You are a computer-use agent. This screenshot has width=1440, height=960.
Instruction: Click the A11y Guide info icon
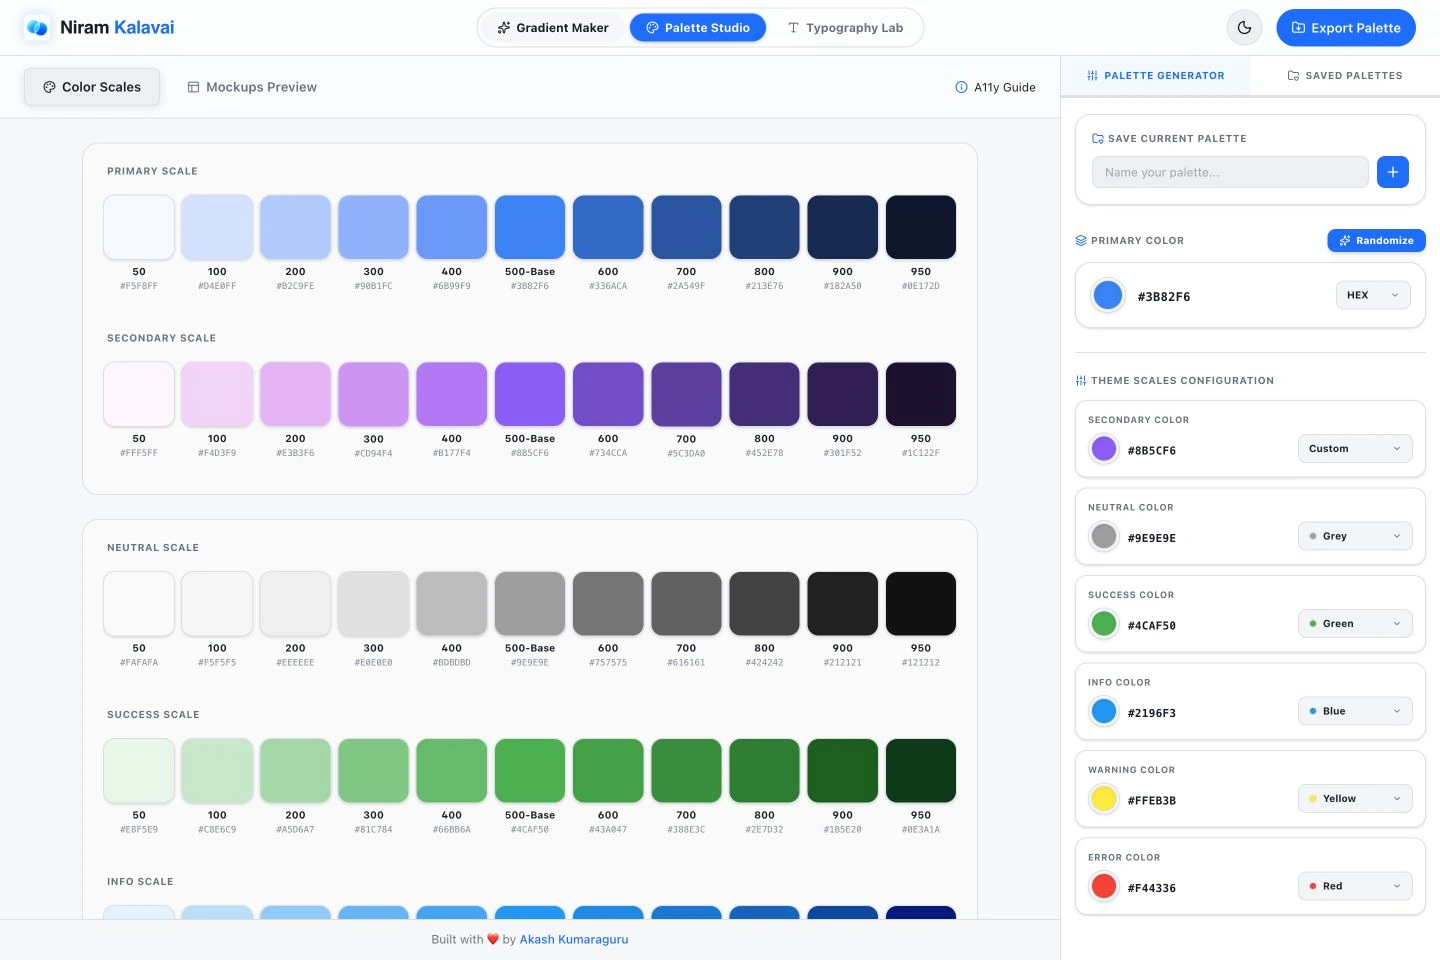pos(961,87)
